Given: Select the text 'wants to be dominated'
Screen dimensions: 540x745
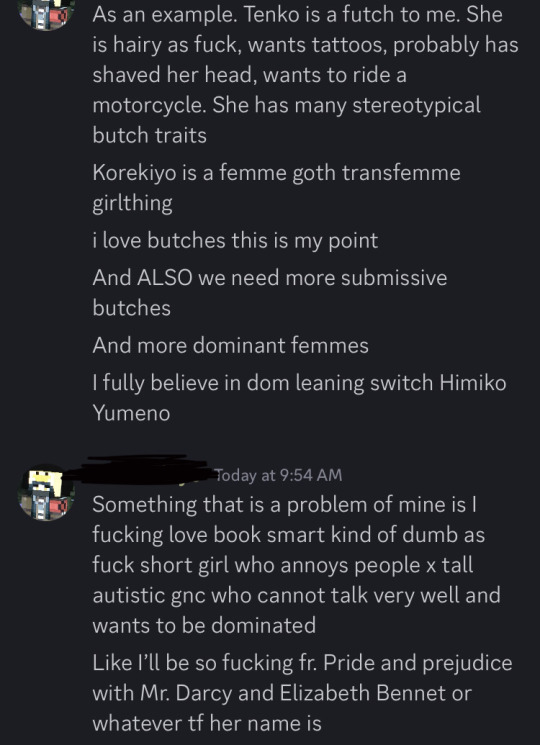Looking at the screenshot, I should [x=204, y=625].
